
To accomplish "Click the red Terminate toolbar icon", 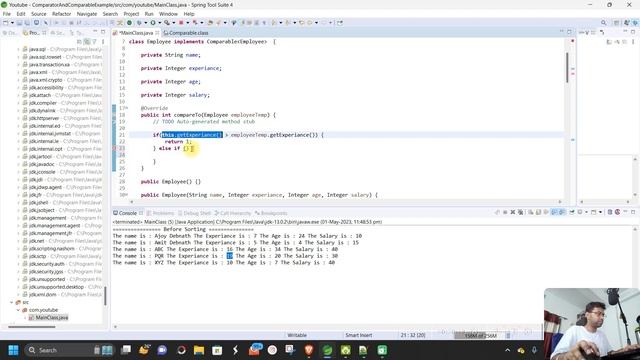I will pyautogui.click(x=181, y=23).
